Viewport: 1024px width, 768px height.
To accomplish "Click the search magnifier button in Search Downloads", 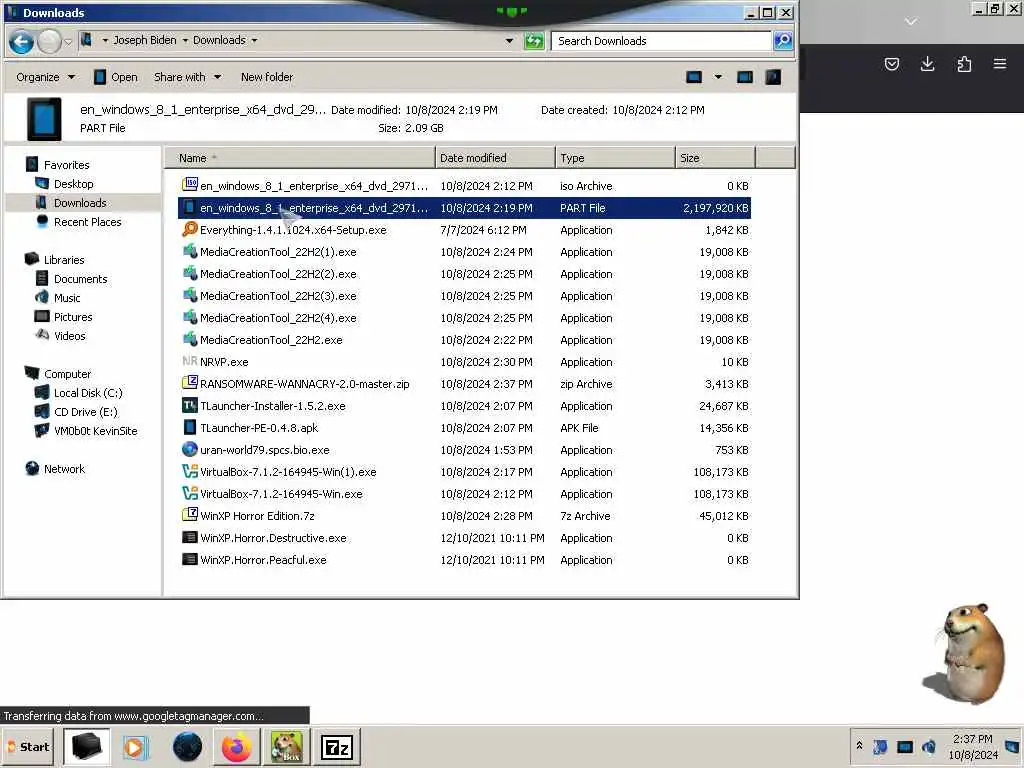I will [x=782, y=40].
